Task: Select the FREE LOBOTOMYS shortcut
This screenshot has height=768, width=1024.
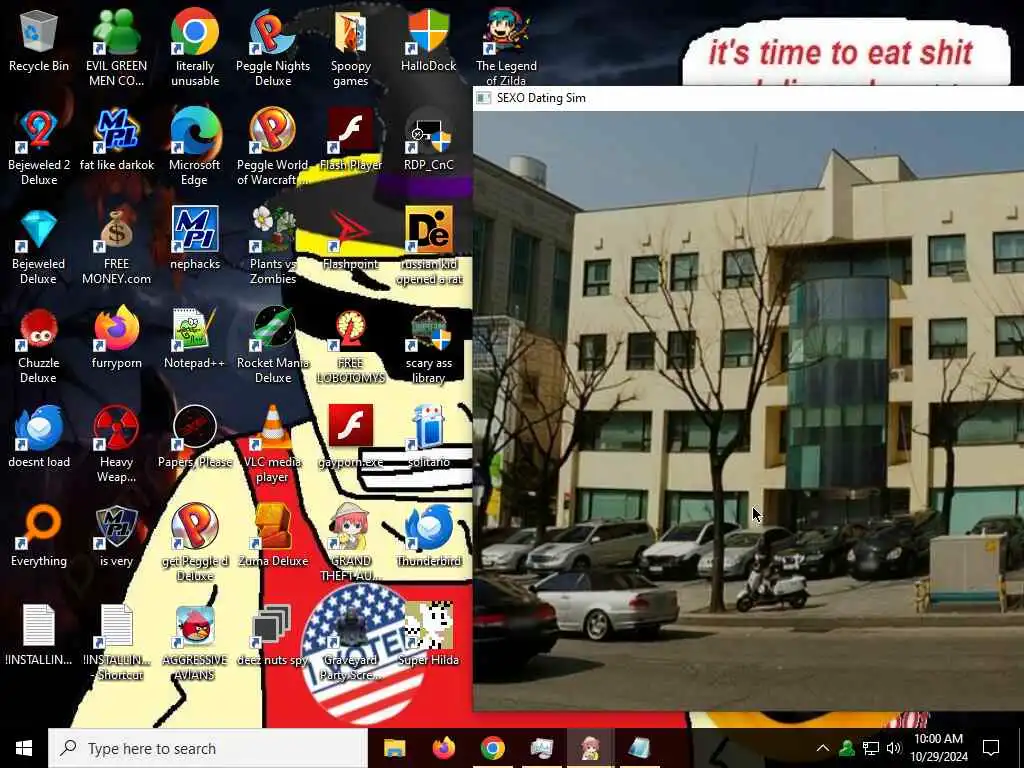Action: 351,345
